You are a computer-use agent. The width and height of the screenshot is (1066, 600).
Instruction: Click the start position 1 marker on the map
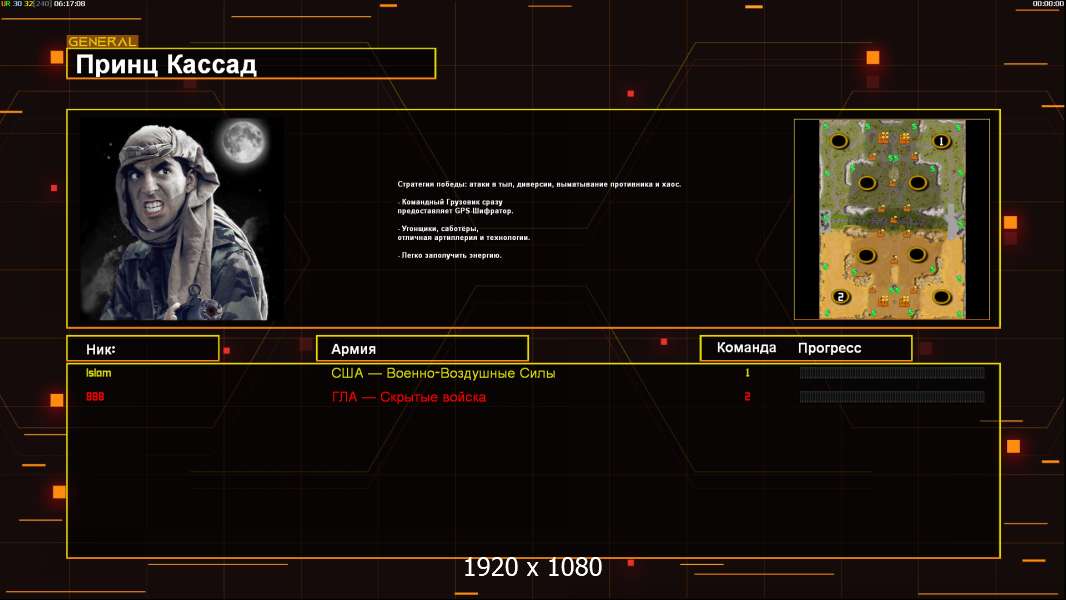(x=941, y=141)
